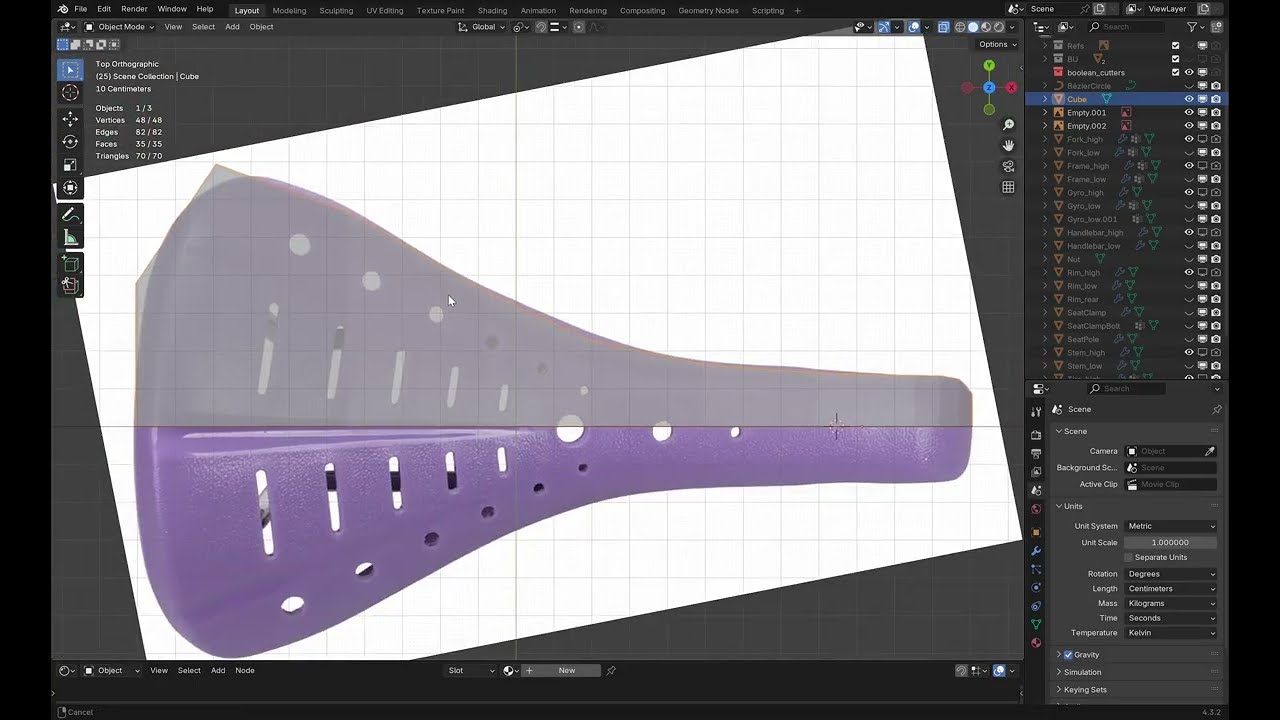This screenshot has width=1280, height=720.
Task: Open viewport Add menu
Action: pyautogui.click(x=232, y=27)
